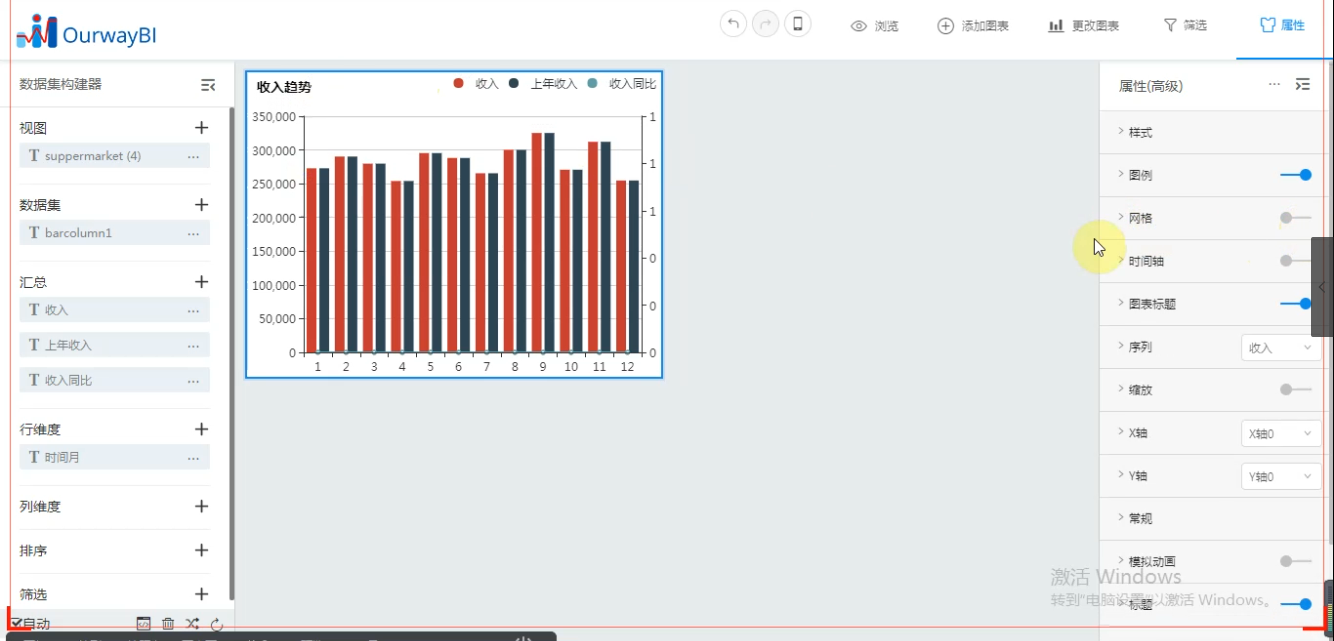This screenshot has width=1334, height=641.
Task: Open more options for barcolumn1
Action: [x=193, y=233]
